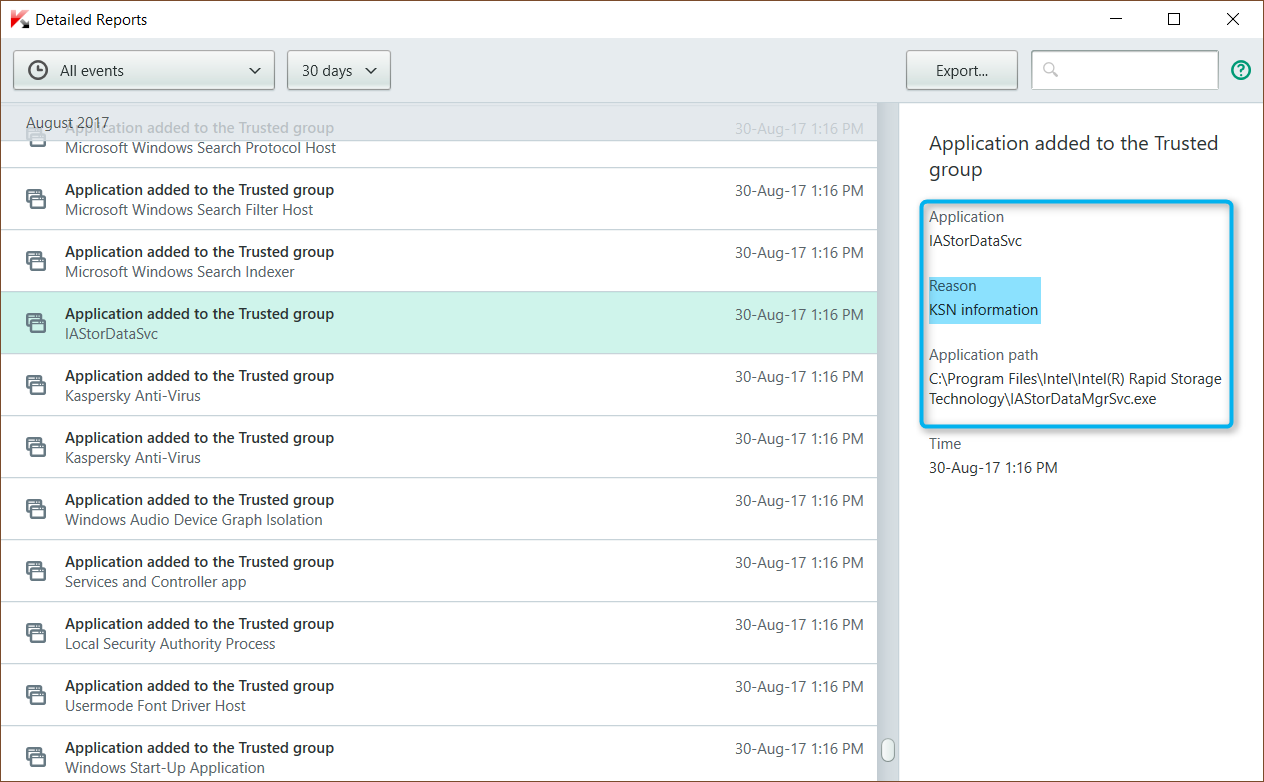Click the timestamp on the Windows Start-Up Application row
Image resolution: width=1264 pixels, height=782 pixels.
(x=799, y=749)
